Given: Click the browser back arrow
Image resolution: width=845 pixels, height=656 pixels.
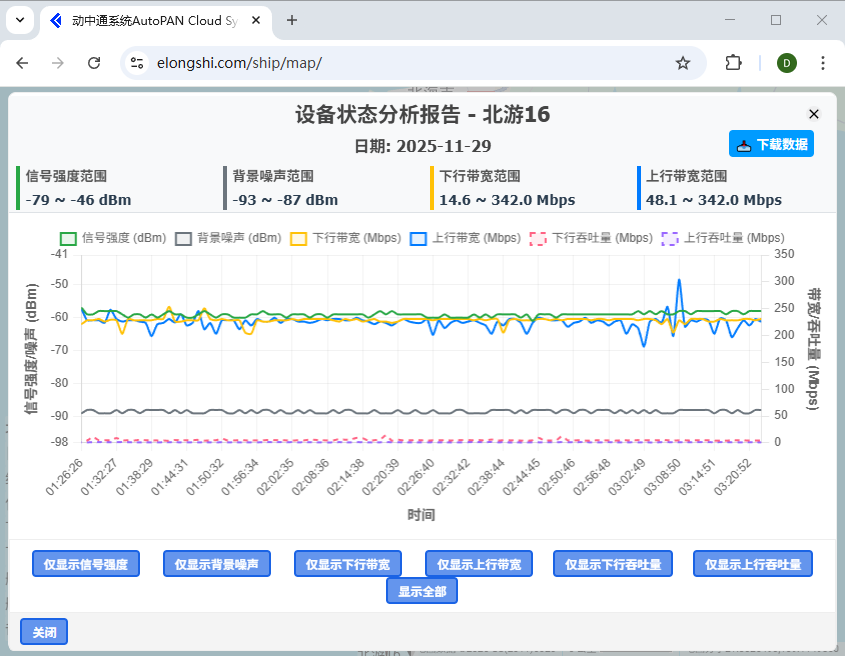Looking at the screenshot, I should 22,62.
